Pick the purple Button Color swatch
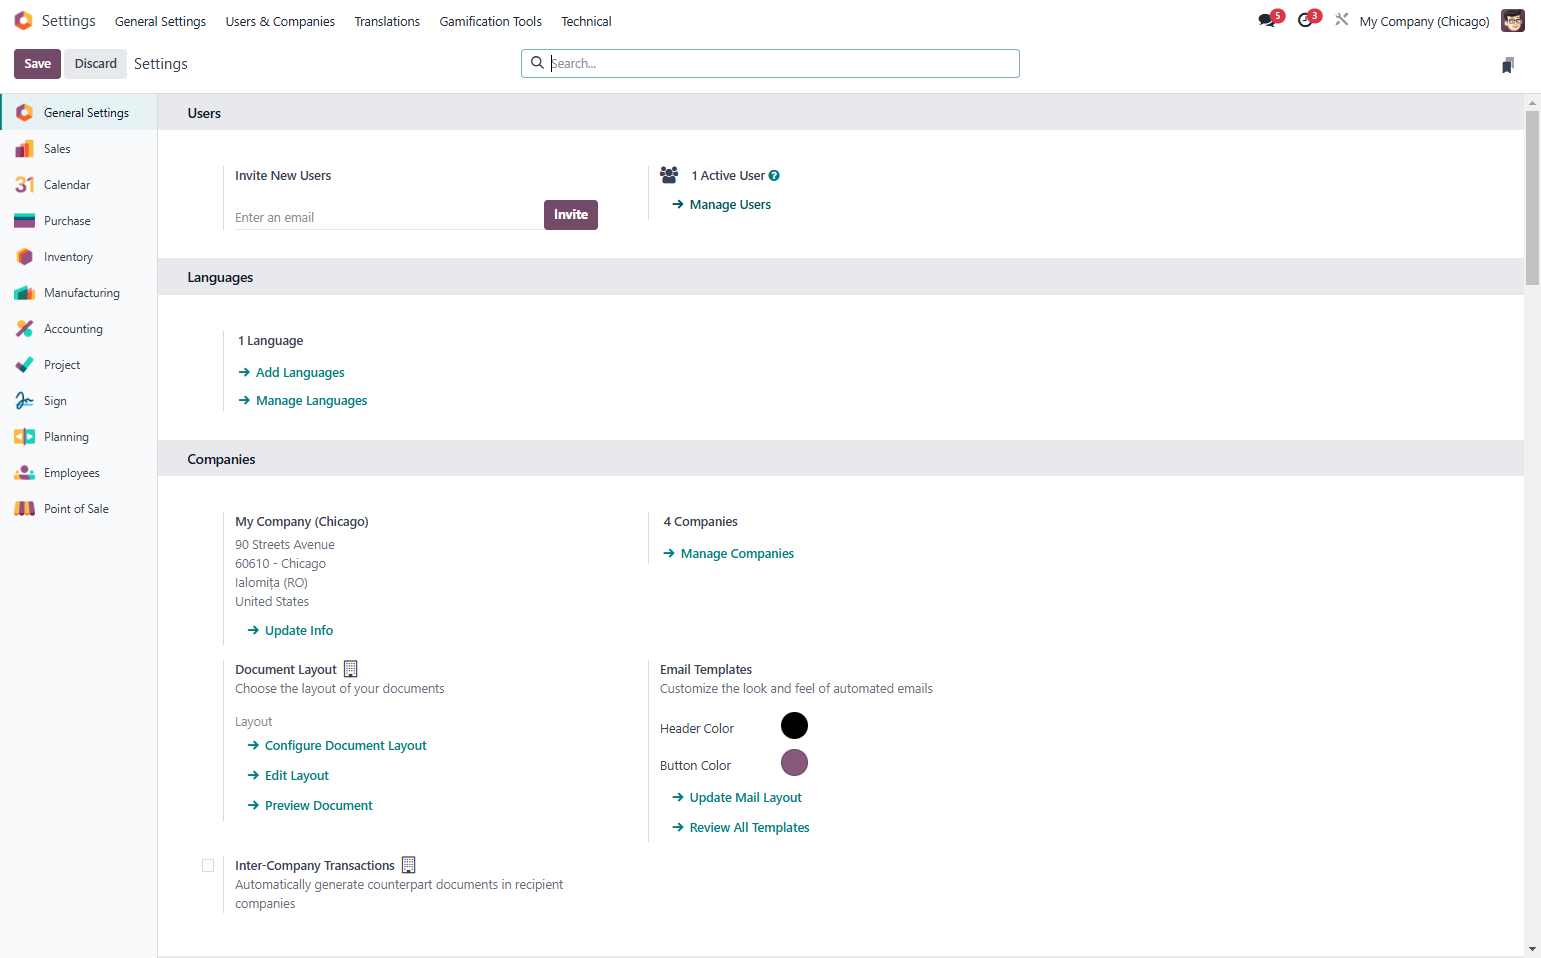The height and width of the screenshot is (958, 1541). point(794,762)
